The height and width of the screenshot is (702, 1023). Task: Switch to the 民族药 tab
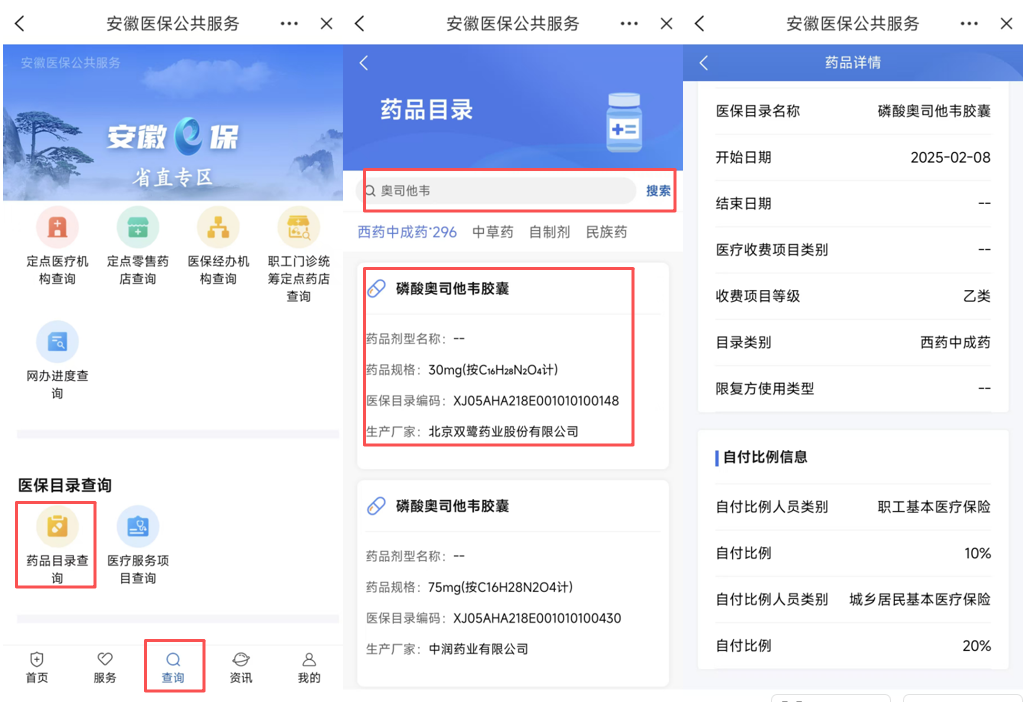606,232
